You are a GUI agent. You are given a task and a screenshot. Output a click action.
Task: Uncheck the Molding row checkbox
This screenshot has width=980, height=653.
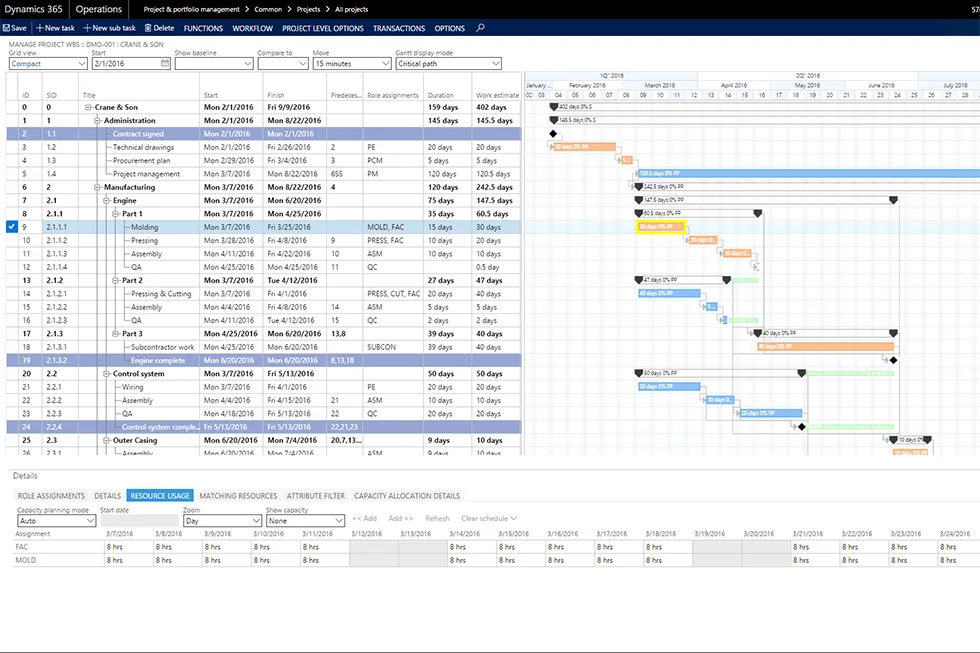click(x=11, y=227)
